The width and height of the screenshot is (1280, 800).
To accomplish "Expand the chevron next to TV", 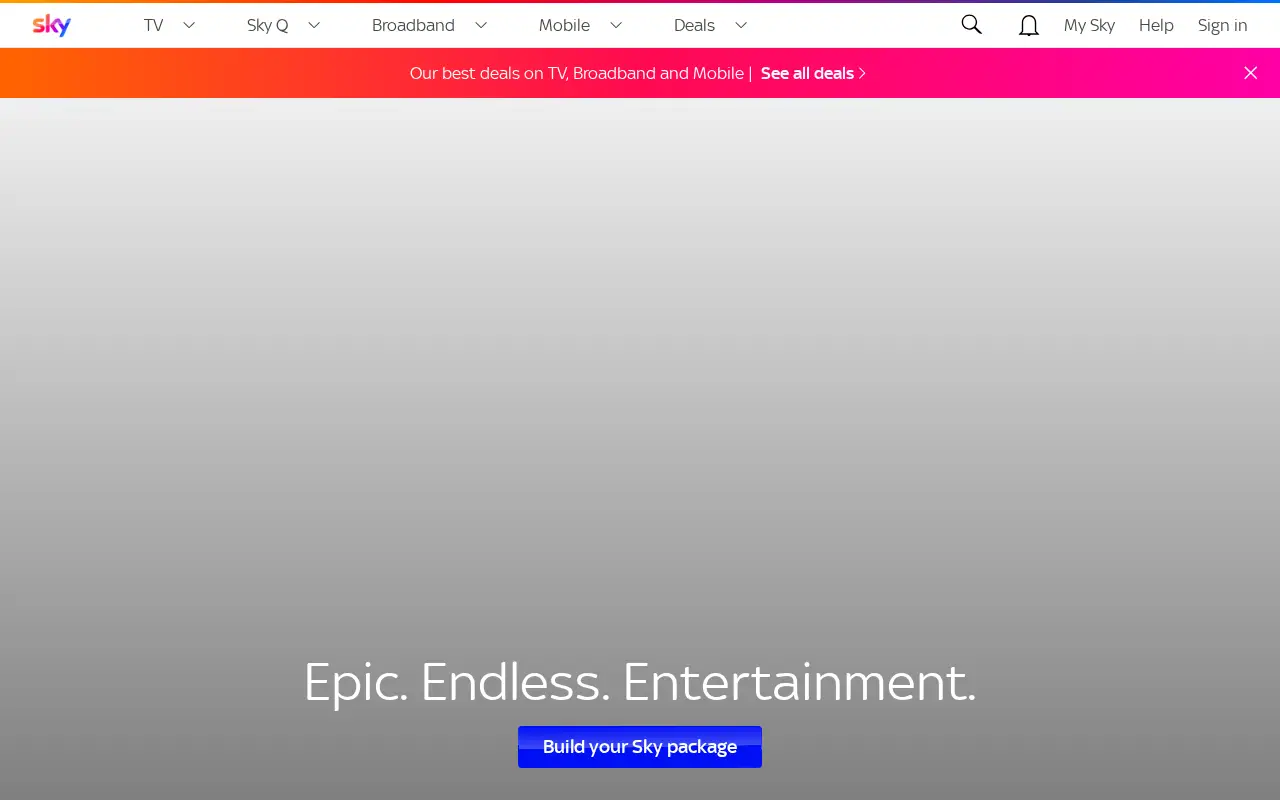I will click(x=189, y=25).
